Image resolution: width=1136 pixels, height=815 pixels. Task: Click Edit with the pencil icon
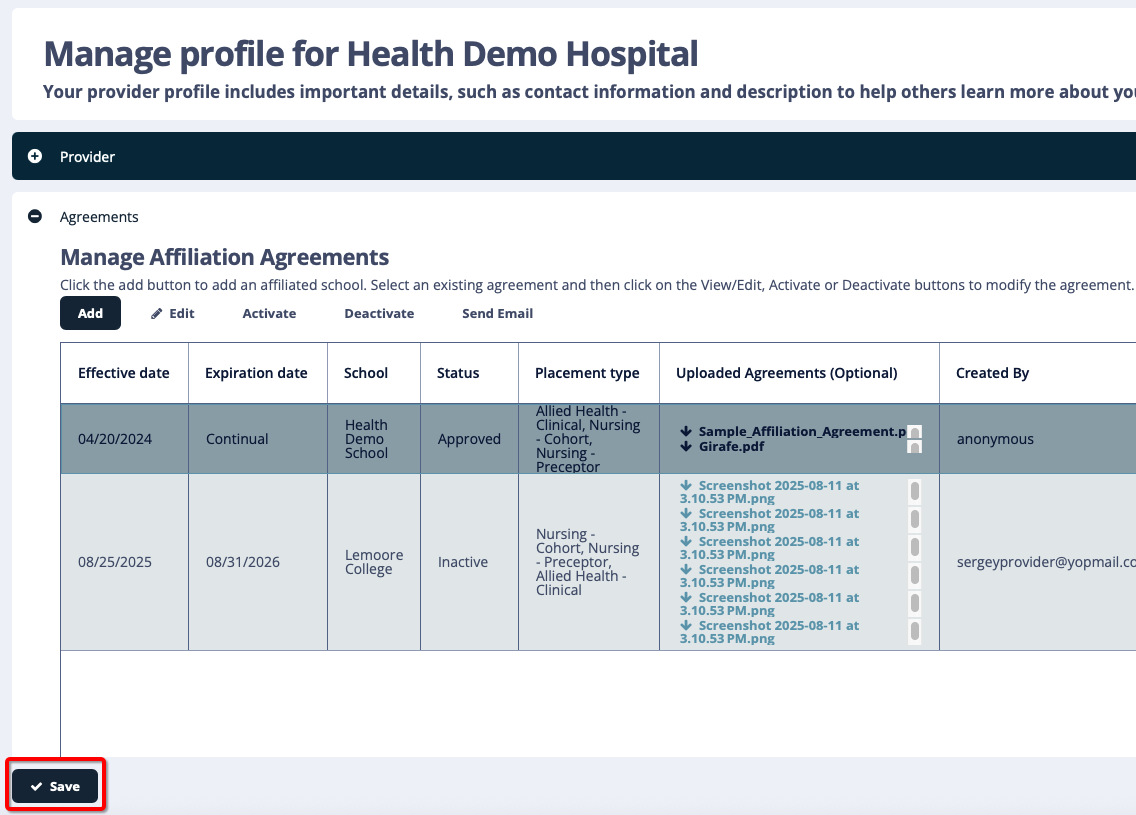click(x=172, y=313)
